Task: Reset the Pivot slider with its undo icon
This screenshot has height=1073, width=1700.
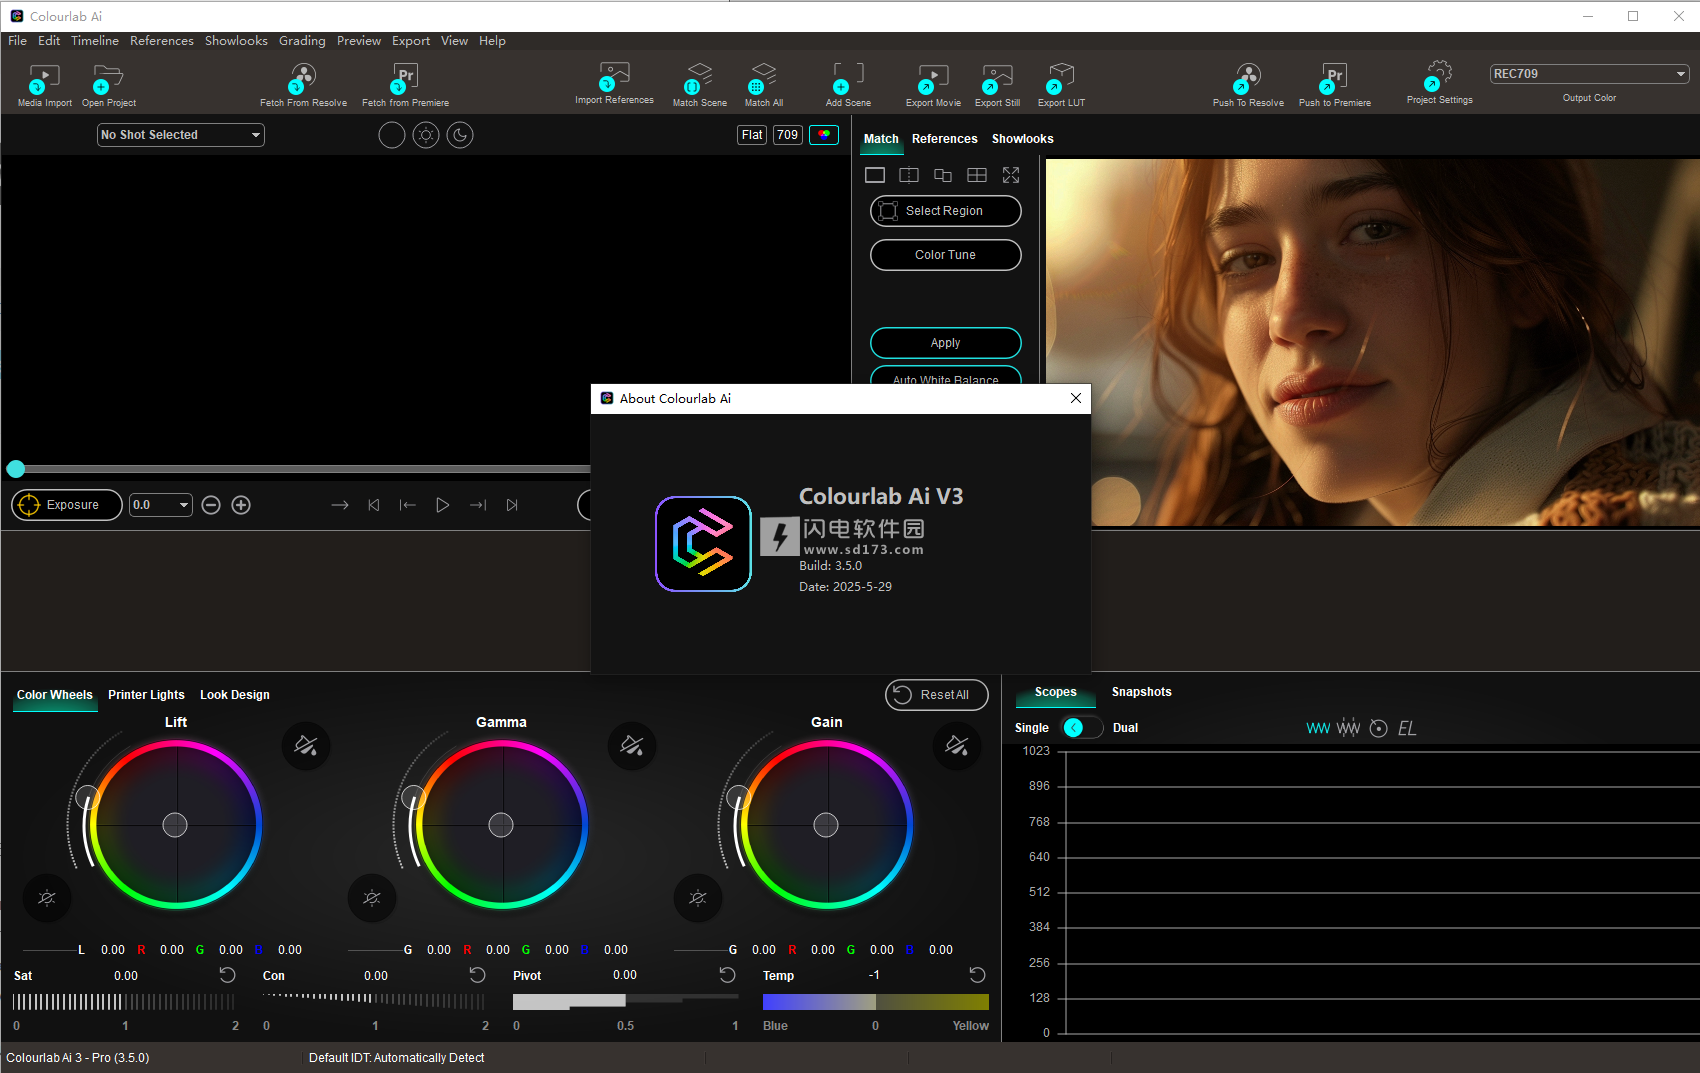Action: pos(727,975)
